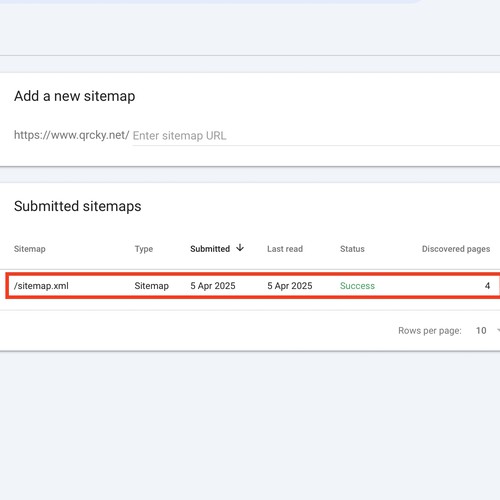This screenshot has height=500, width=500.
Task: Sort by the Last read column header
Action: coord(285,249)
